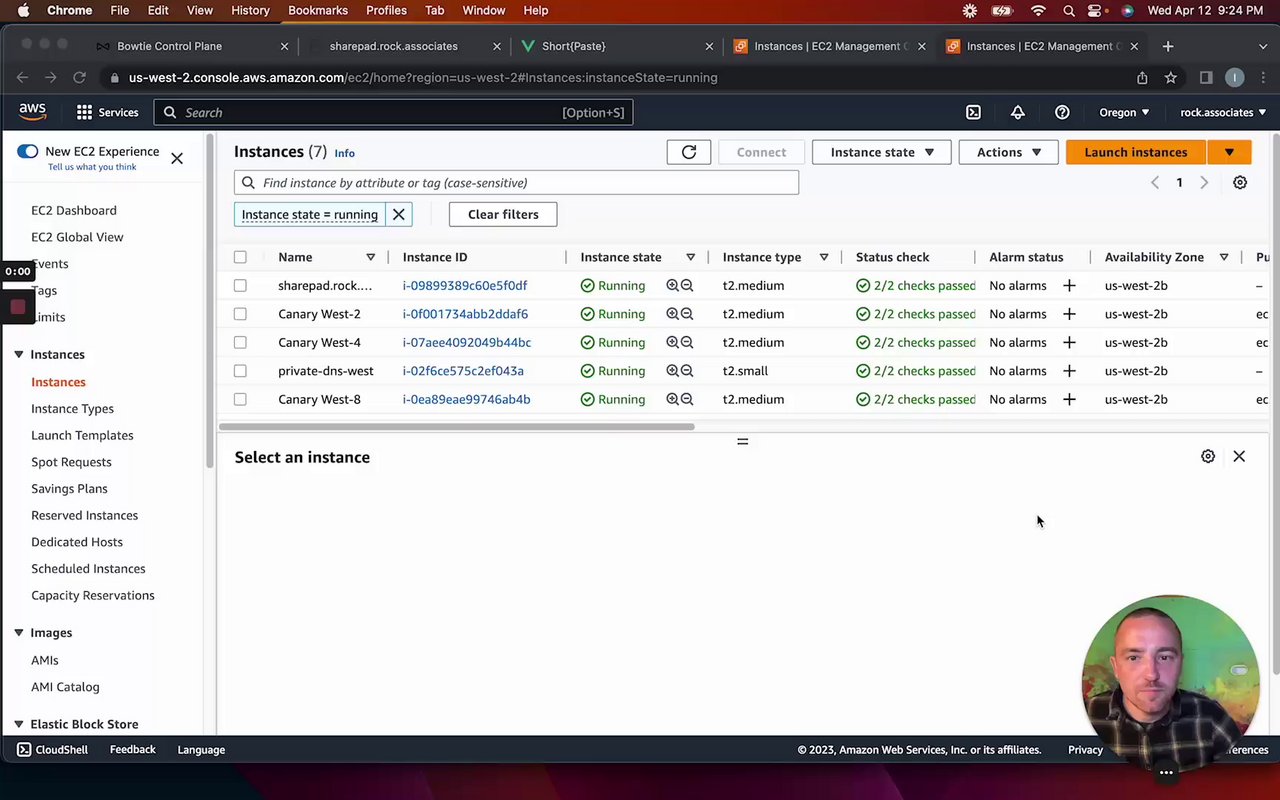The height and width of the screenshot is (800, 1280).
Task: Switch to the Short{Paste} tab
Action: point(573,46)
